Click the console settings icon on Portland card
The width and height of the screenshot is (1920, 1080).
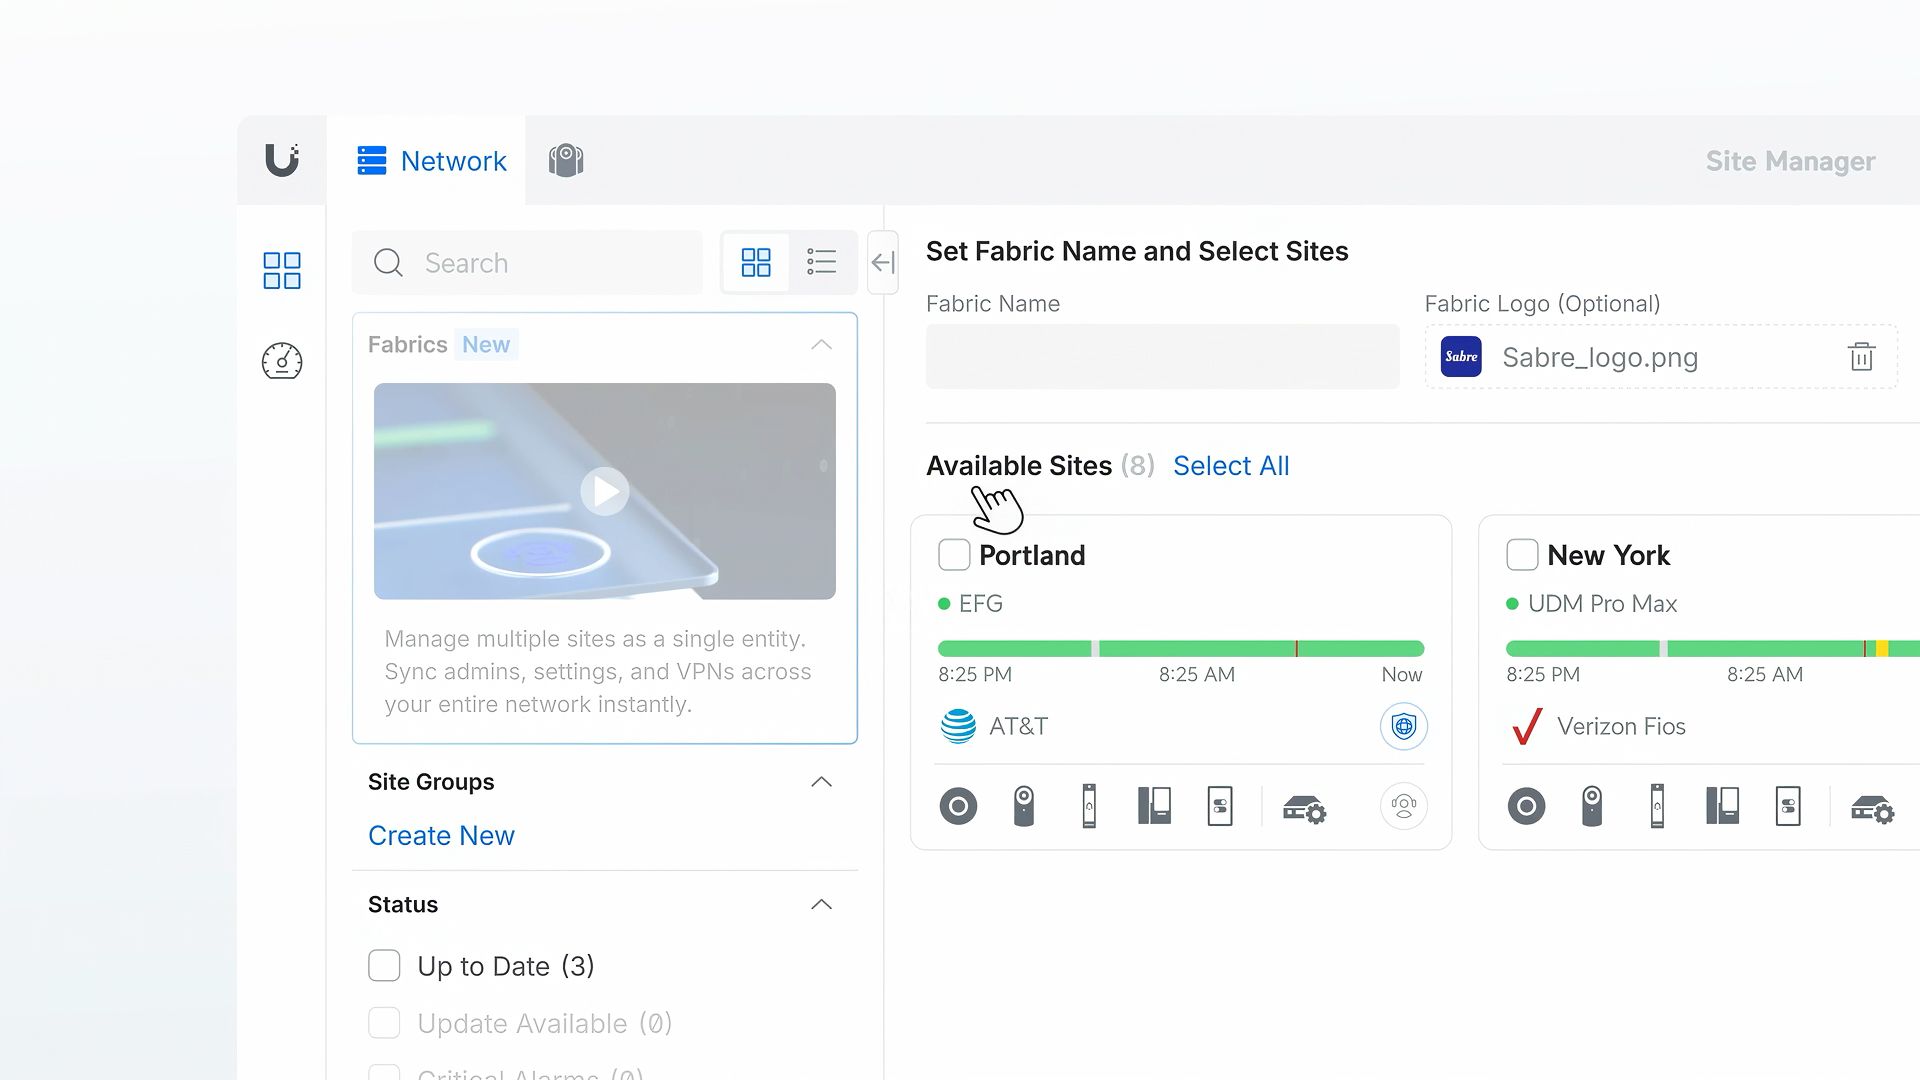1305,807
